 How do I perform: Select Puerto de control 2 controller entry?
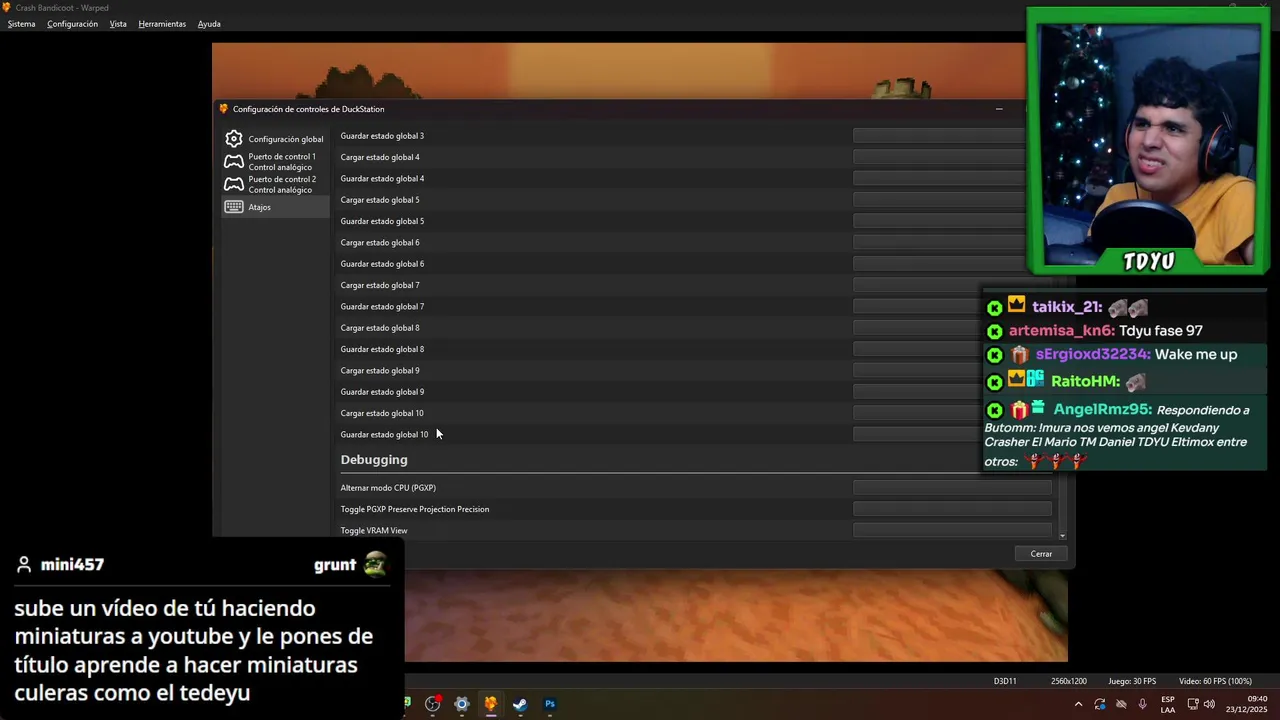pyautogui.click(x=275, y=185)
